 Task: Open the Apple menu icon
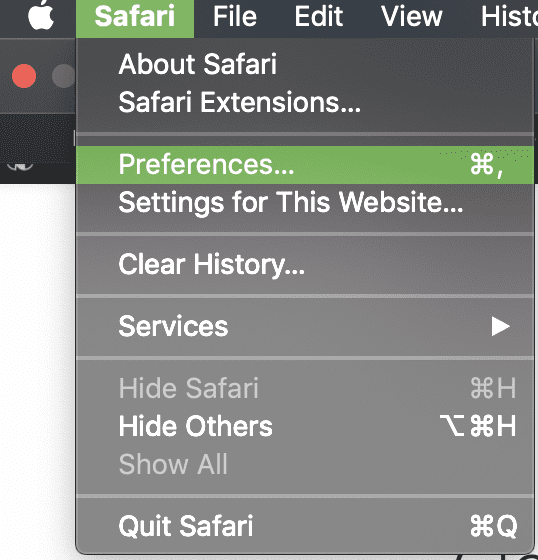41,15
